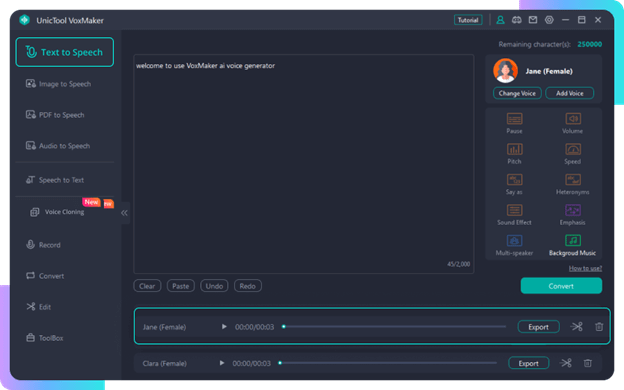Open the How to use? link
624x390 pixels.
585,268
